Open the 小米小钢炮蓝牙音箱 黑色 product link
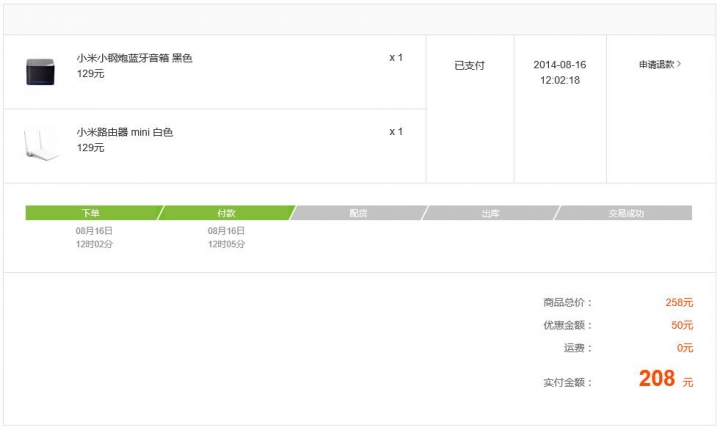 (134, 58)
